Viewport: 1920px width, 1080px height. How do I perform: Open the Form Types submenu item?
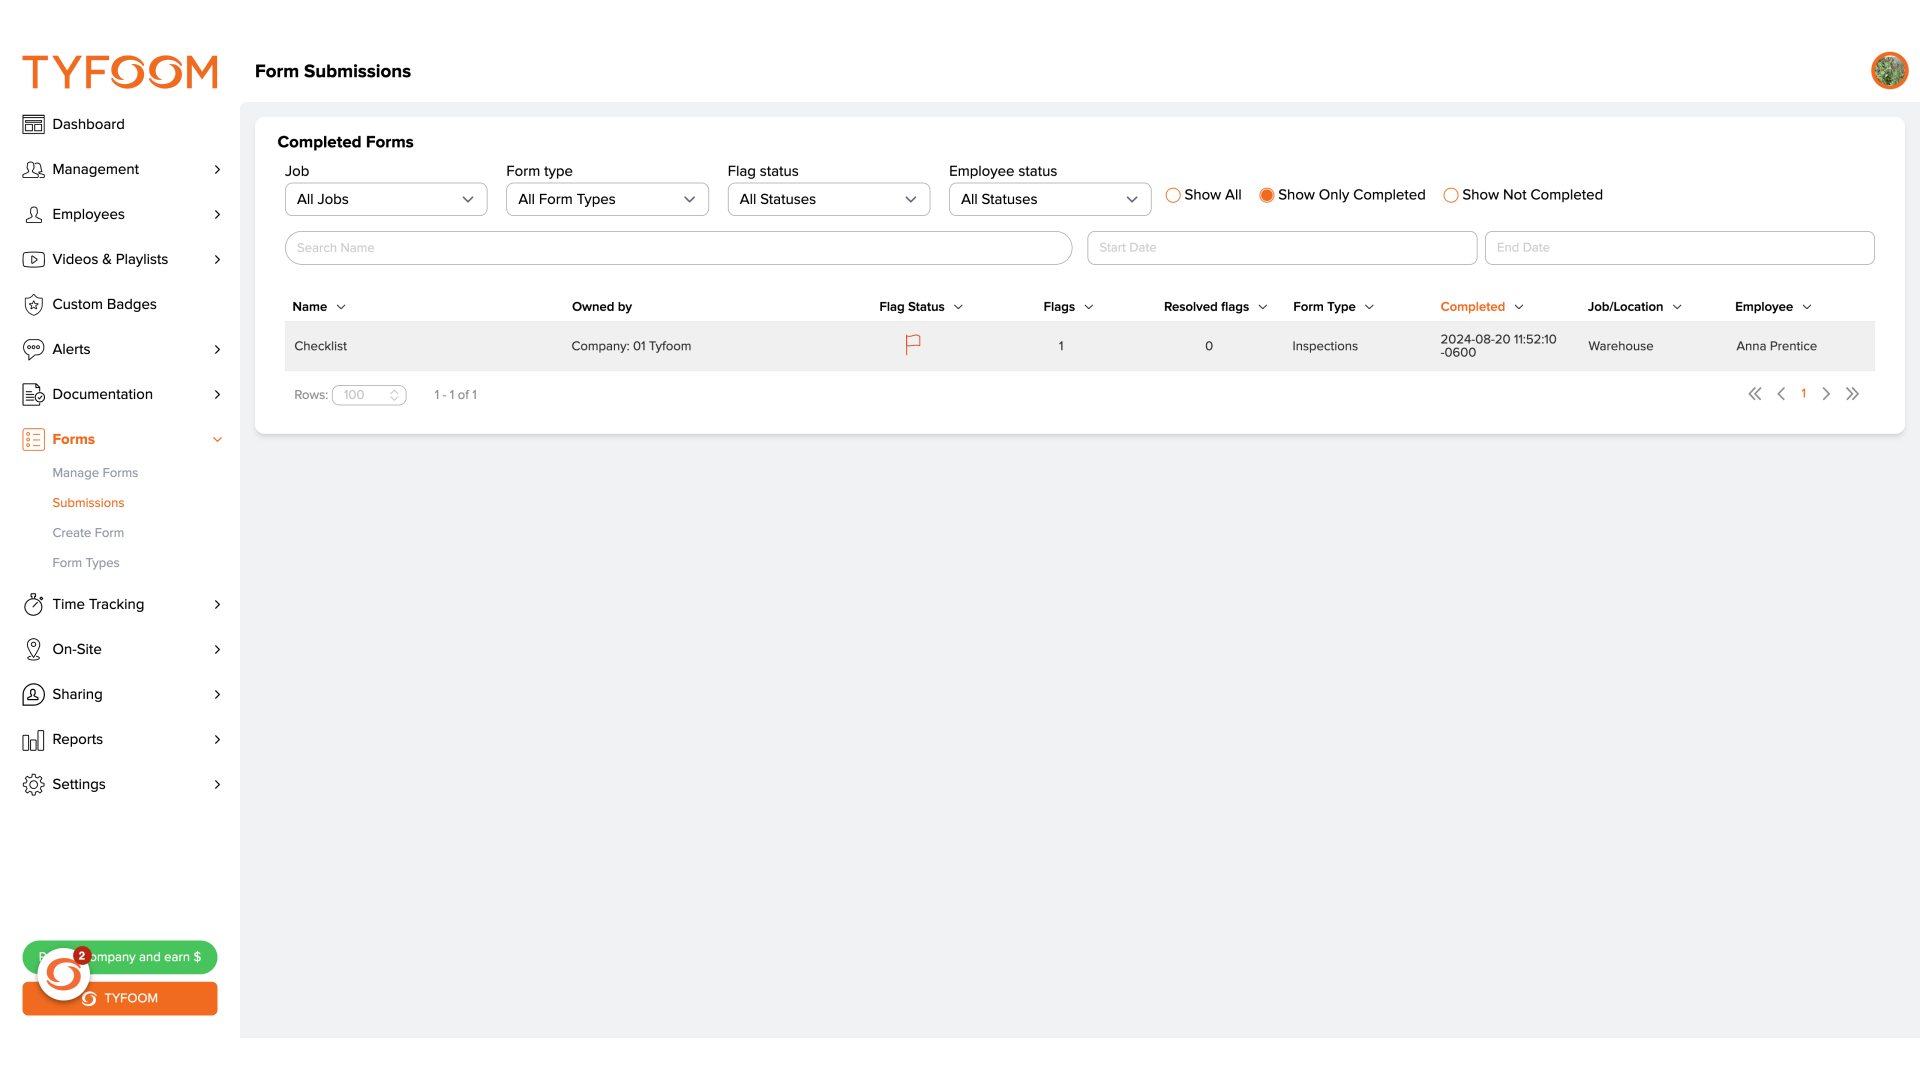[86, 563]
